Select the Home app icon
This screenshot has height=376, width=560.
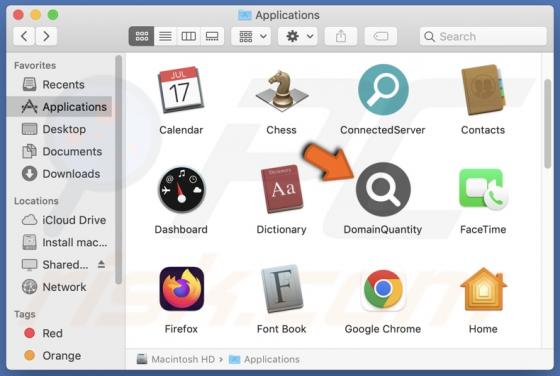click(x=483, y=289)
